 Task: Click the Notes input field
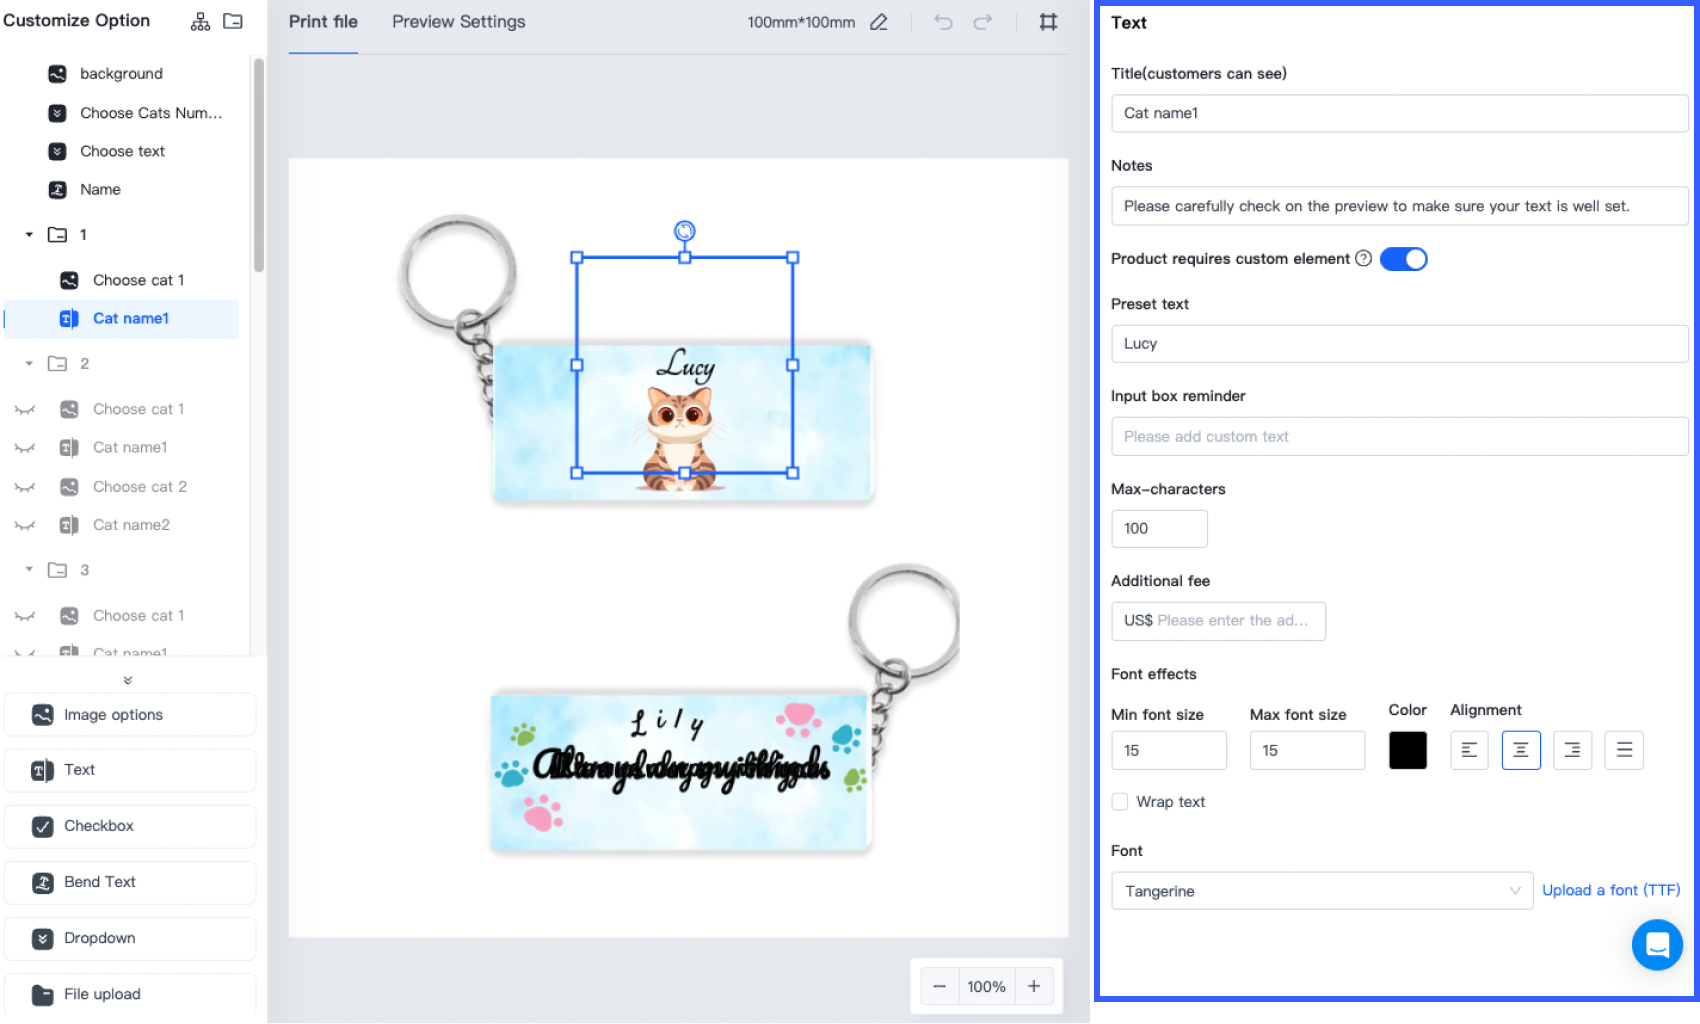pos(1399,206)
